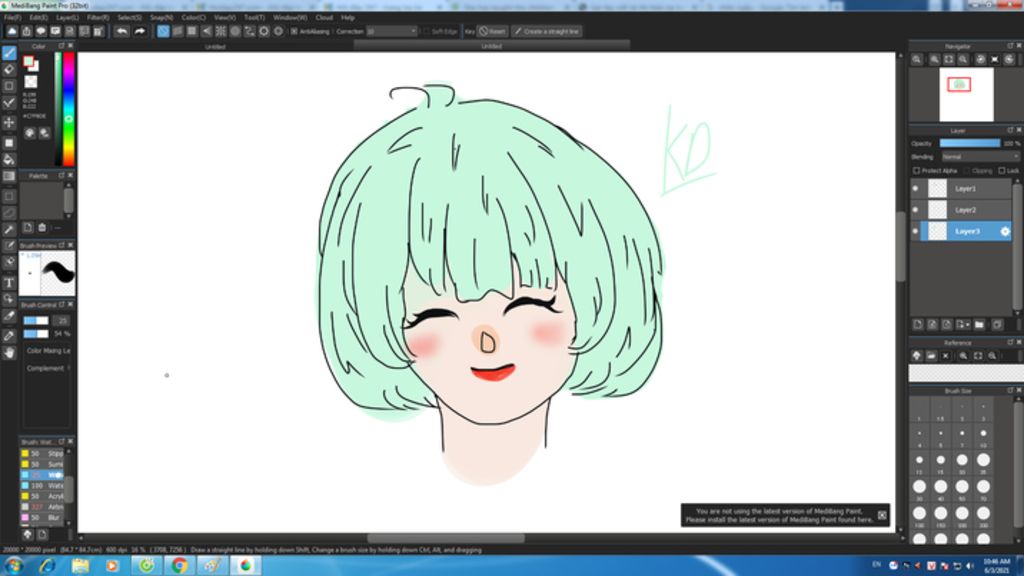Click the taskbar clock showing 10:46 AM
The width and height of the screenshot is (1024, 576).
coord(996,566)
